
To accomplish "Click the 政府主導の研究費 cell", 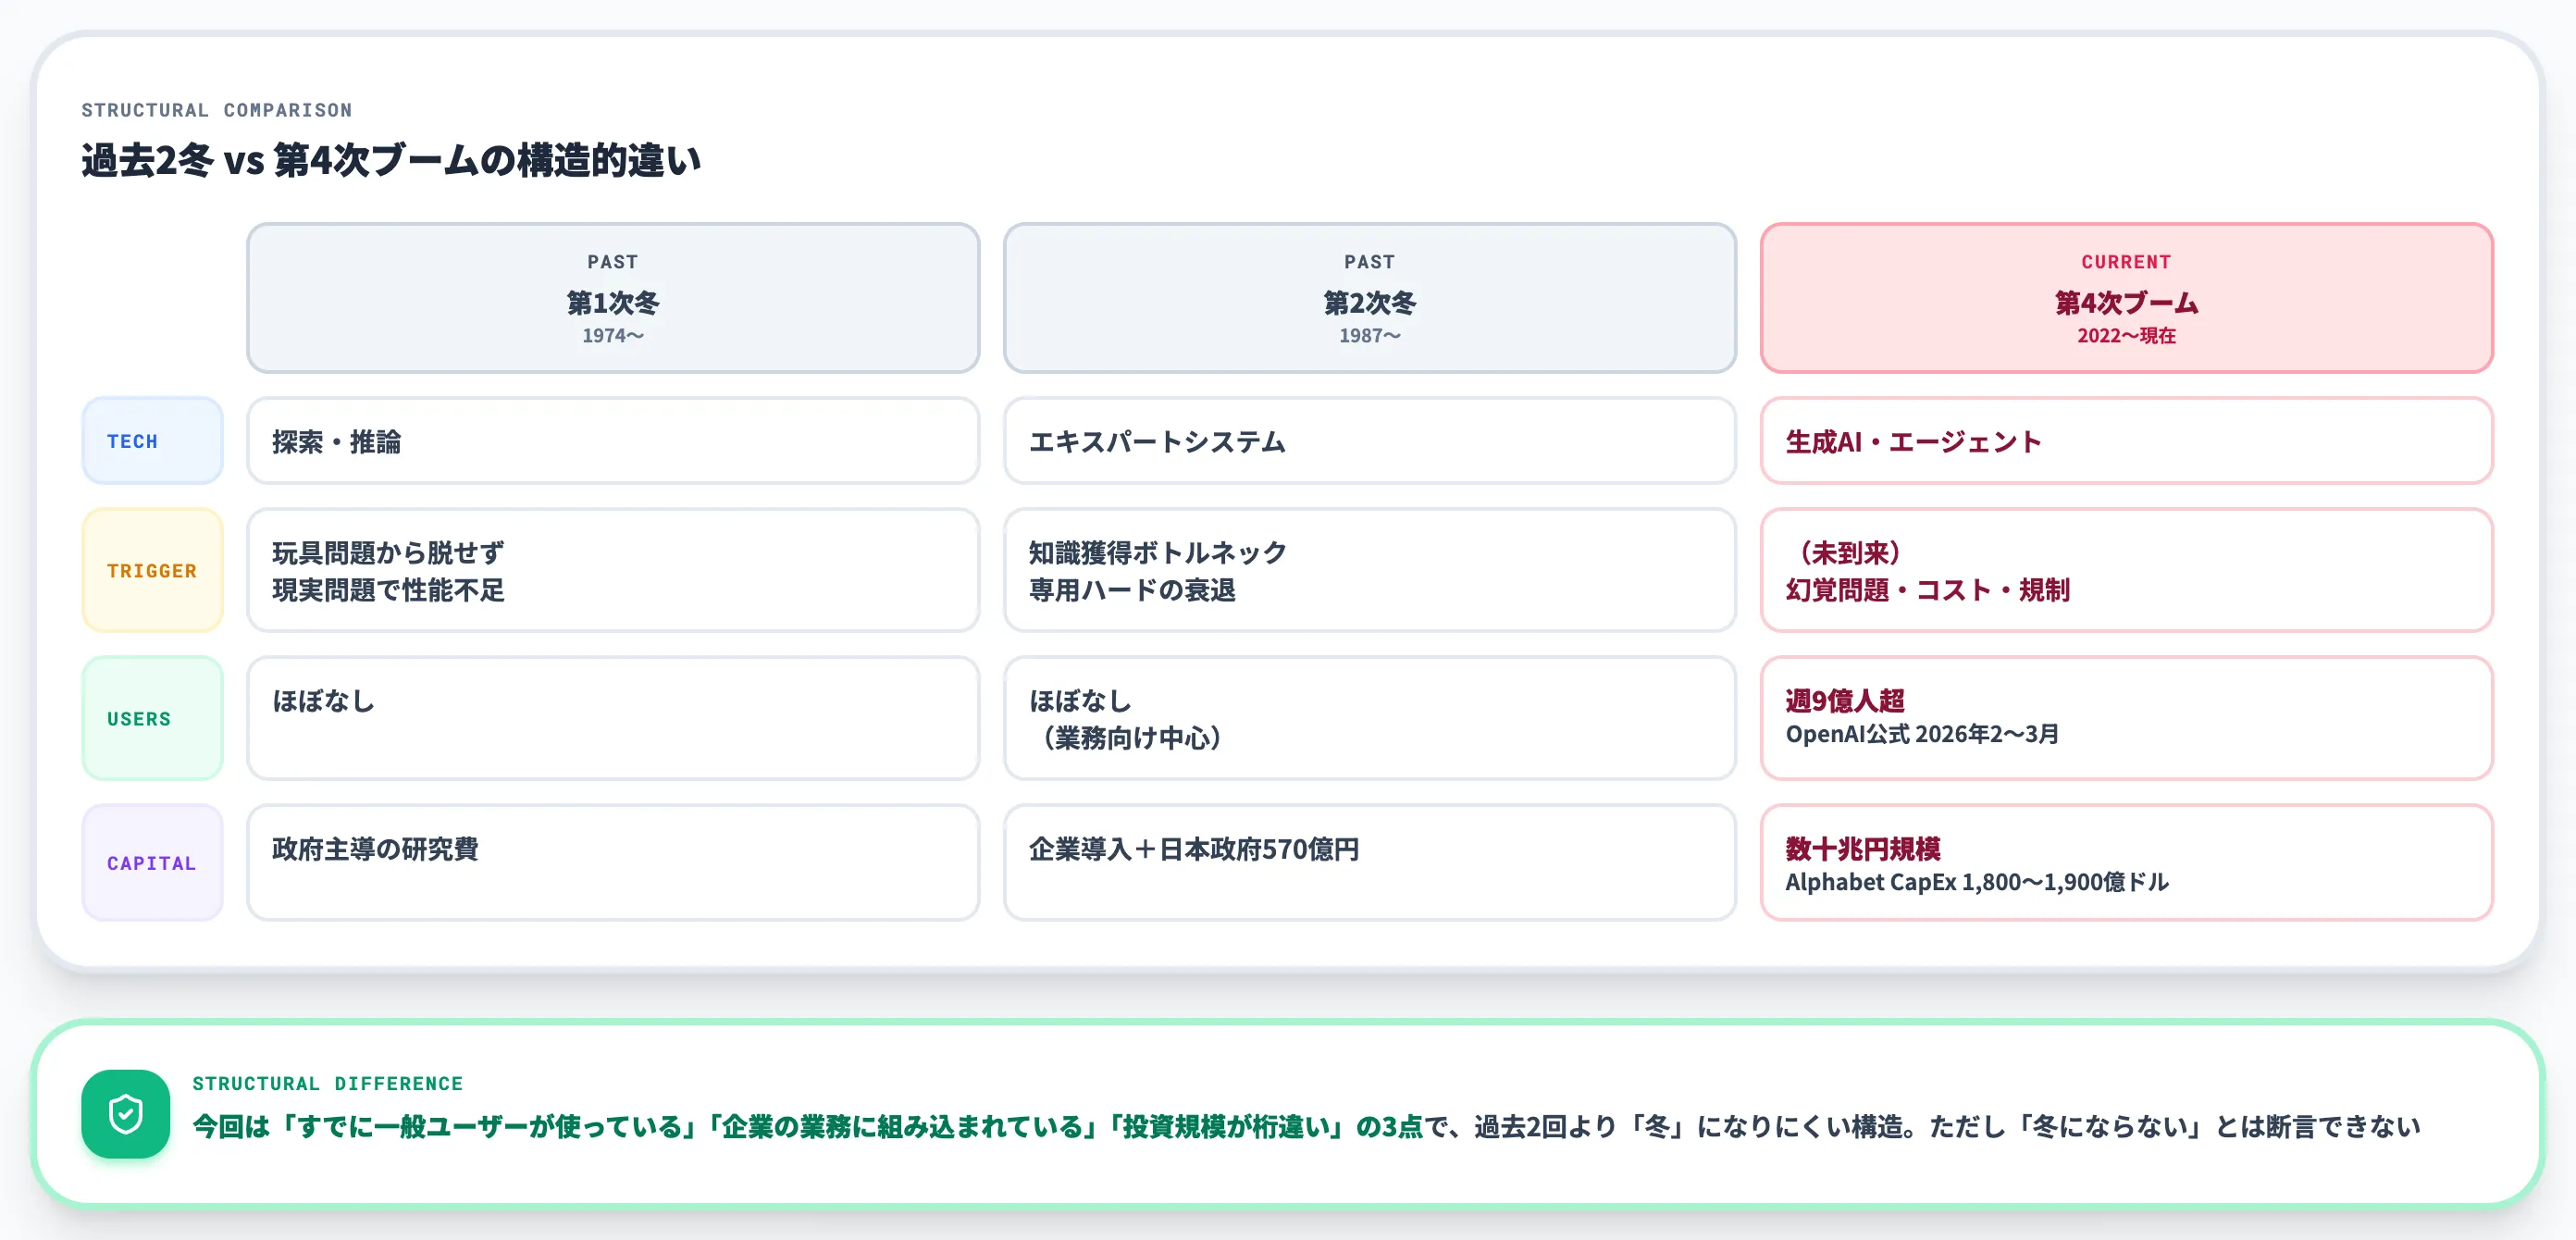I will tap(613, 862).
